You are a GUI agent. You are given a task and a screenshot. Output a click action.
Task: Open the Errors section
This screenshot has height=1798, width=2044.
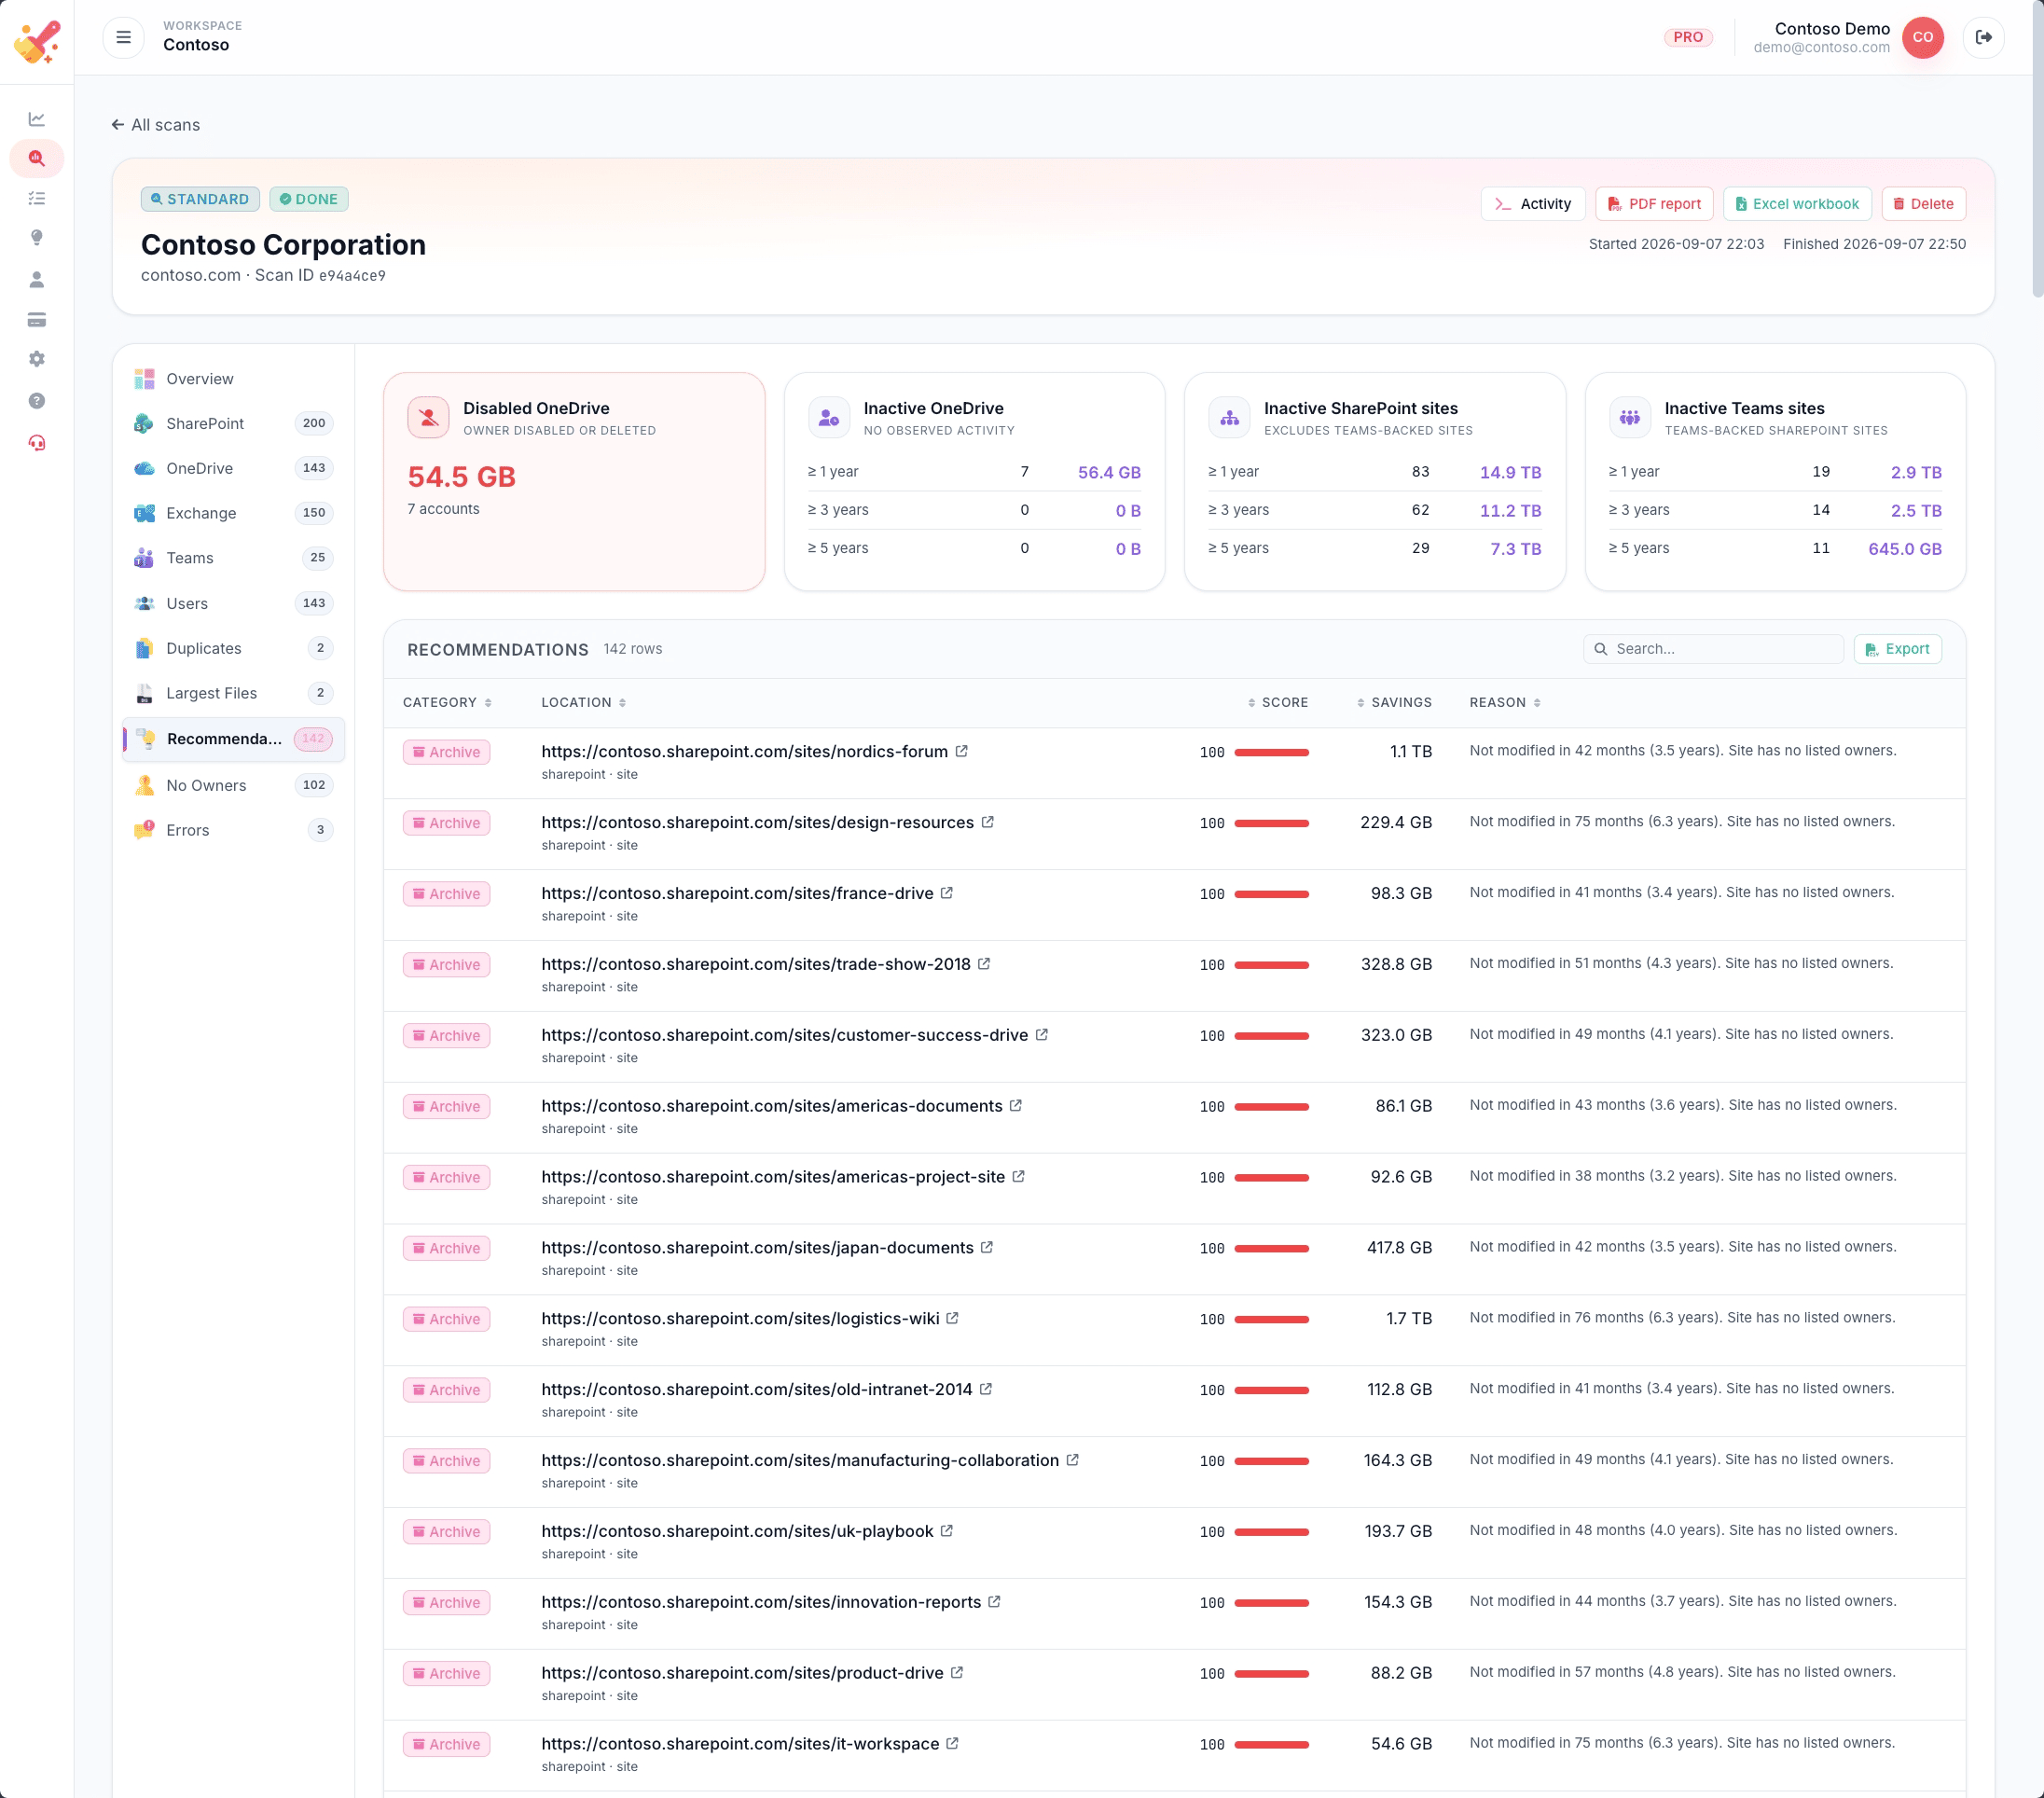(233, 831)
